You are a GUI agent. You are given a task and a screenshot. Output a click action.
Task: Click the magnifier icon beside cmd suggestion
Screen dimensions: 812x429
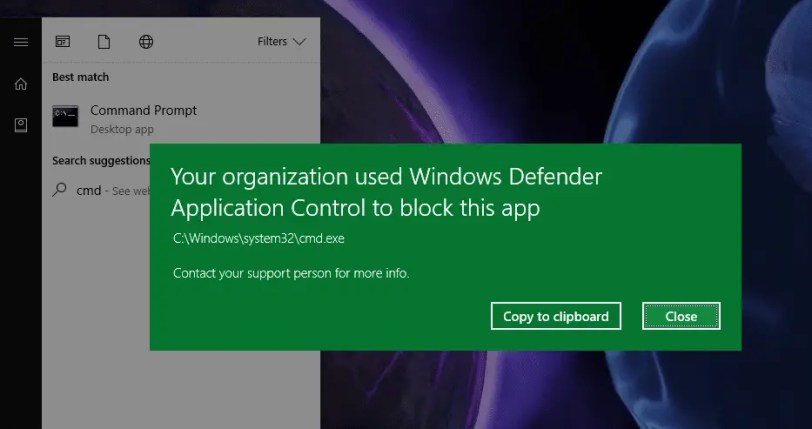[60, 190]
